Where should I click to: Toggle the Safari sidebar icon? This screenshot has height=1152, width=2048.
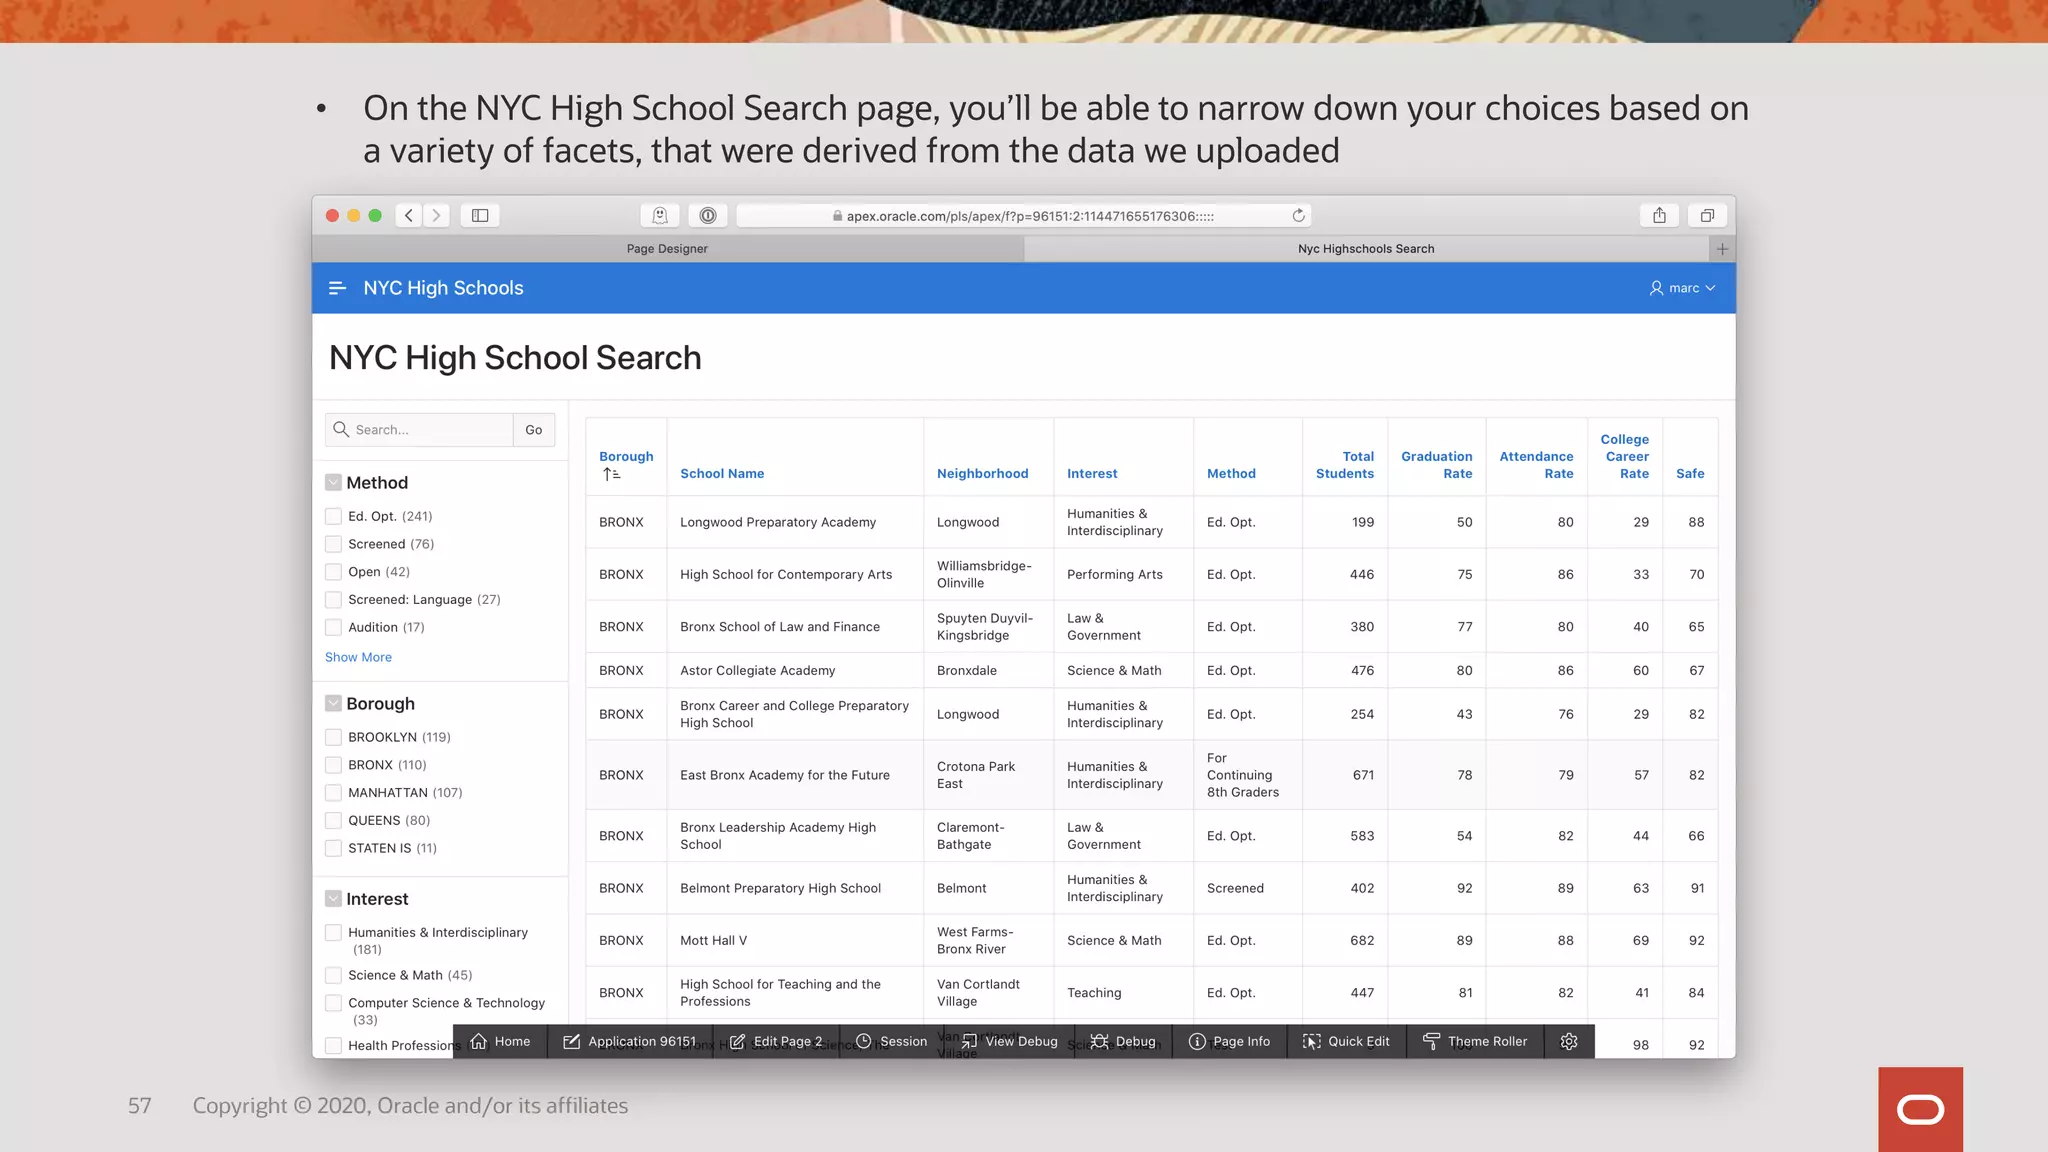click(x=480, y=215)
